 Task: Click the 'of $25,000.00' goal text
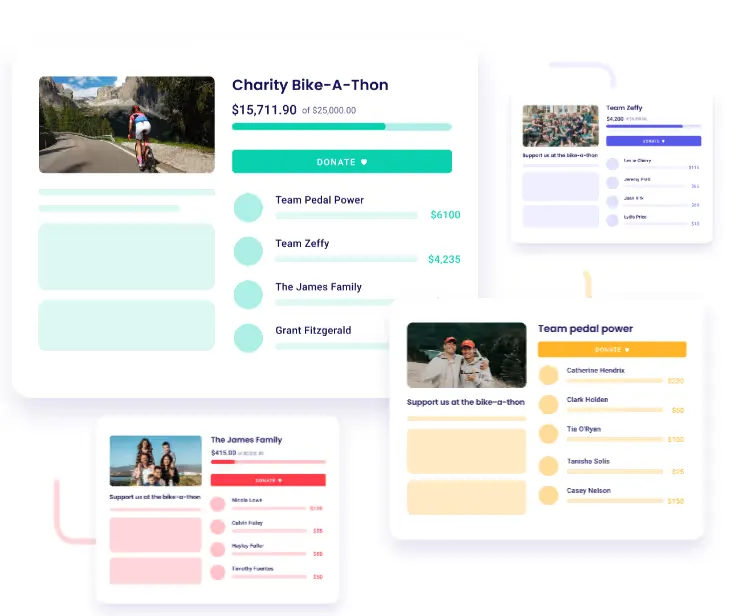(x=329, y=110)
